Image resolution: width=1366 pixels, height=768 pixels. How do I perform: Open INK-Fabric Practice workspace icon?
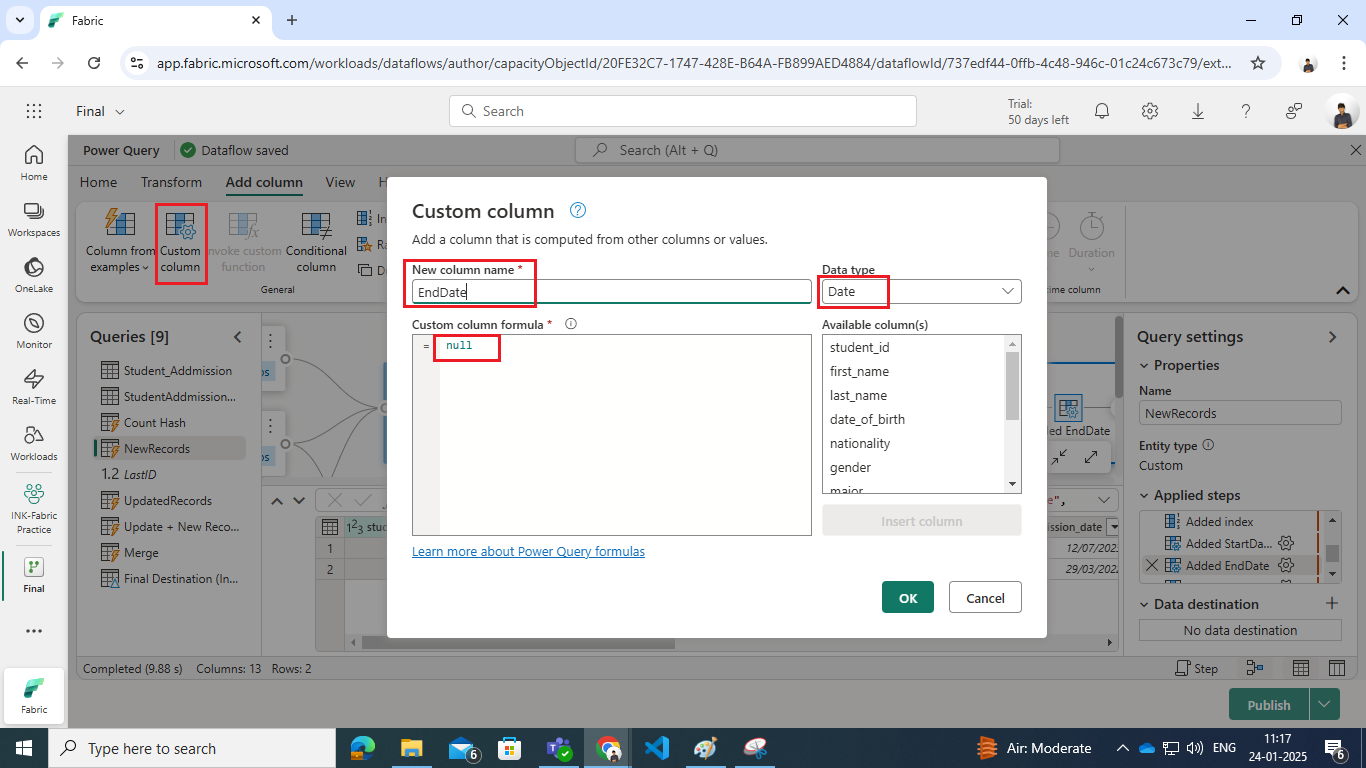click(34, 507)
